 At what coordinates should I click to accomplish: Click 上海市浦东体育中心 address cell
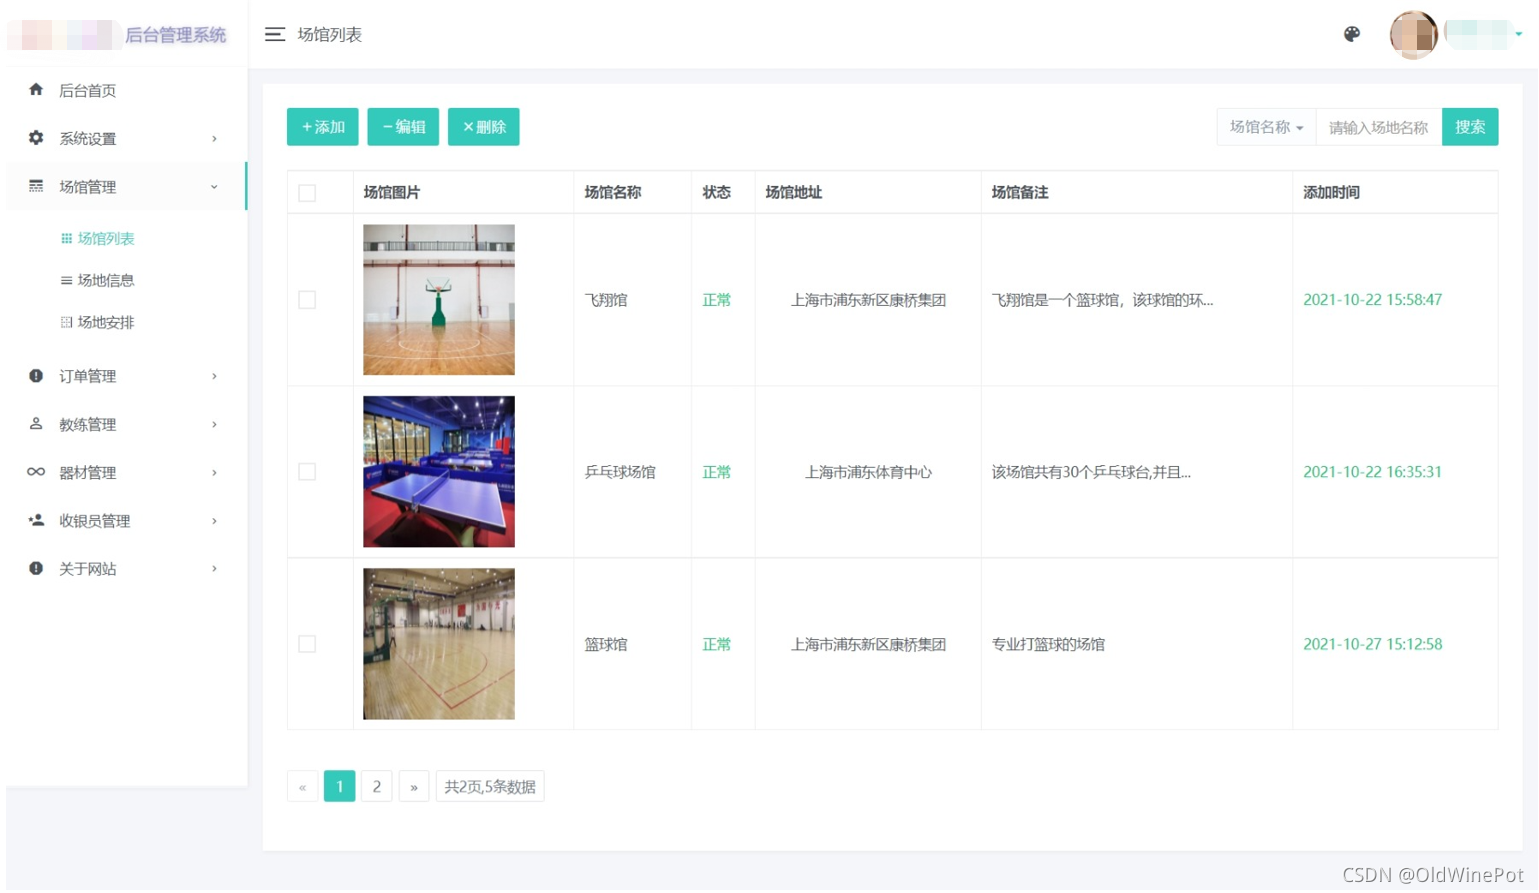click(868, 472)
